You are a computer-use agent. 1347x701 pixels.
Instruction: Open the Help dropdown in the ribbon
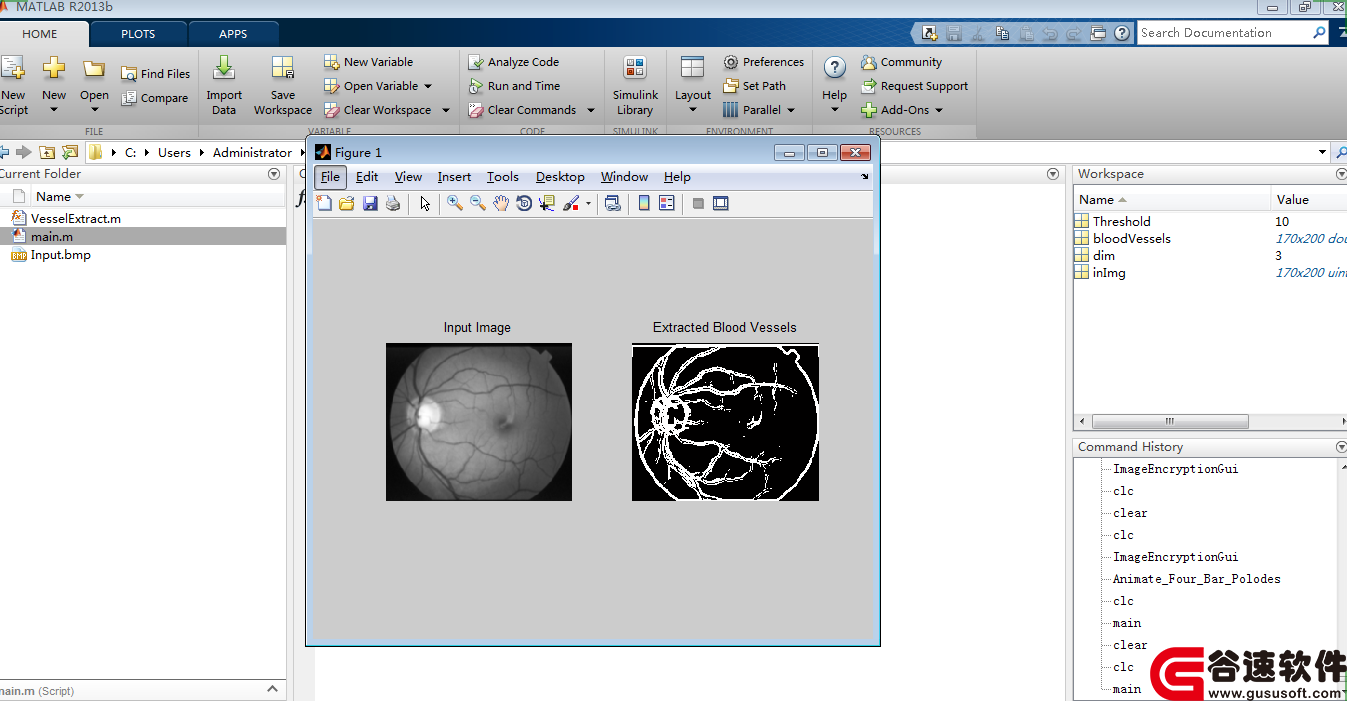click(x=835, y=85)
